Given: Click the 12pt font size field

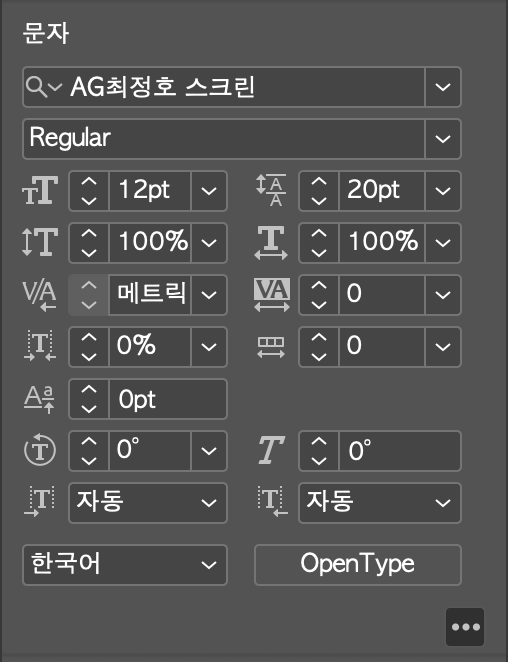Looking at the screenshot, I should pos(150,191).
